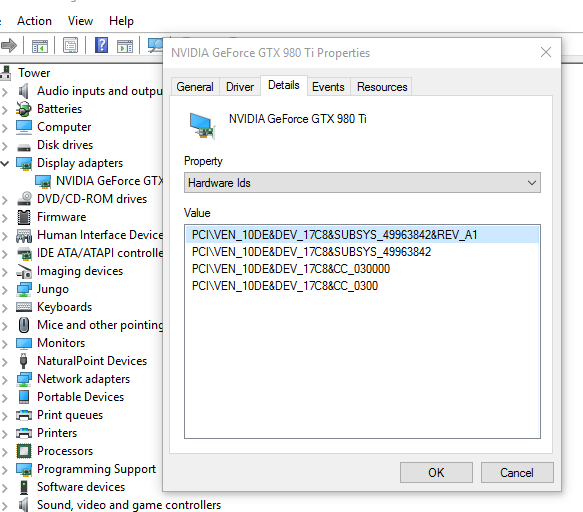583x512 pixels.
Task: Expand the Network adapters node chevron
Action: point(4,379)
